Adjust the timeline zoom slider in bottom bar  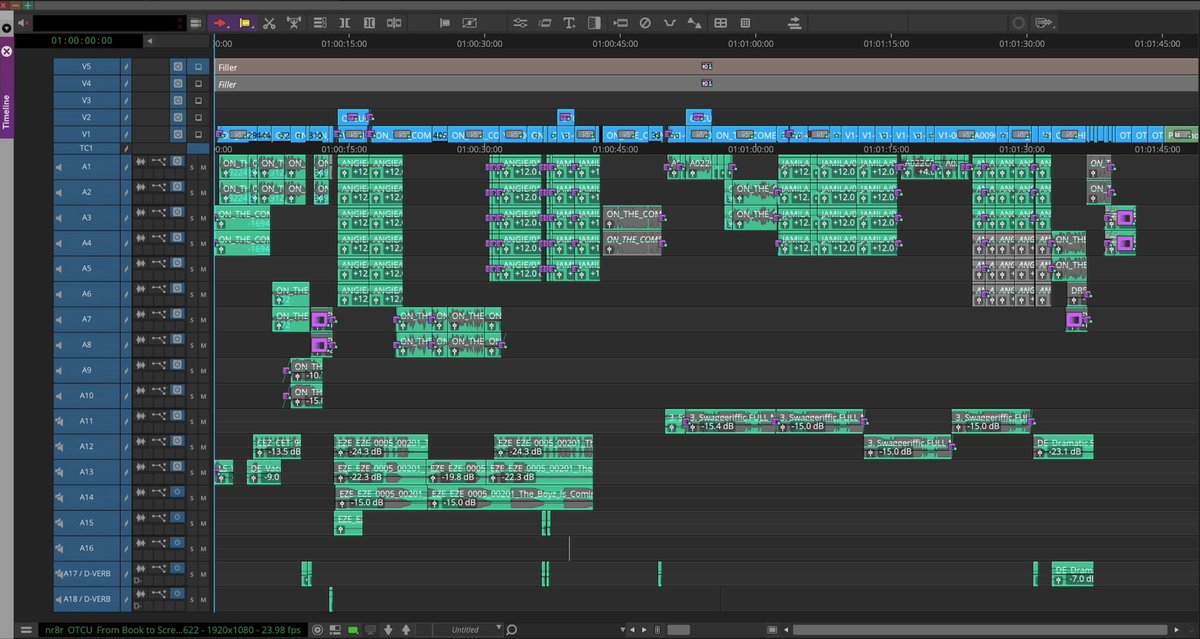pos(677,630)
